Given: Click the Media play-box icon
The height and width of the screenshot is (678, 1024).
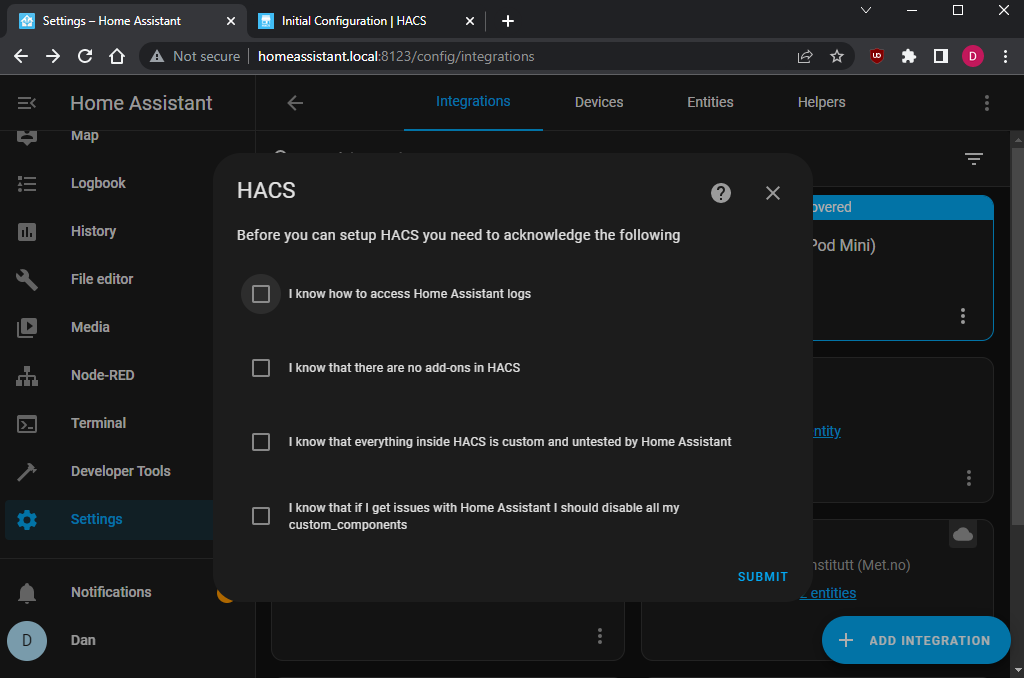Looking at the screenshot, I should (x=27, y=328).
